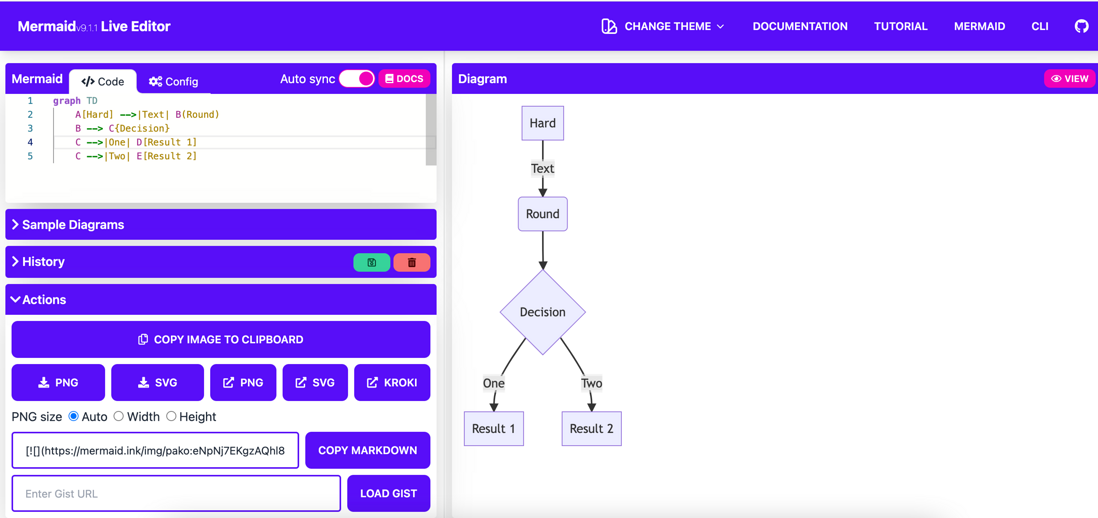Open the Change Theme dropdown
1098x518 pixels.
[662, 26]
